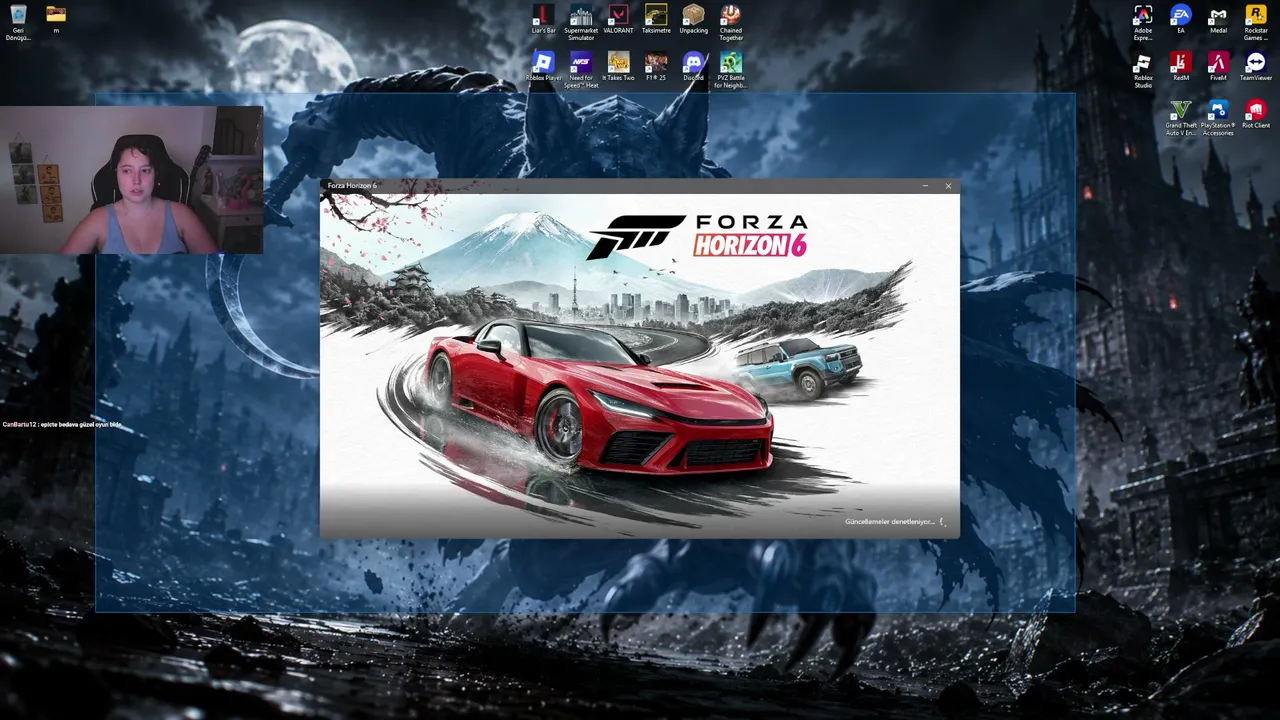Select the Rockstar Games Launcher icon
1280x720 pixels.
tap(1256, 22)
